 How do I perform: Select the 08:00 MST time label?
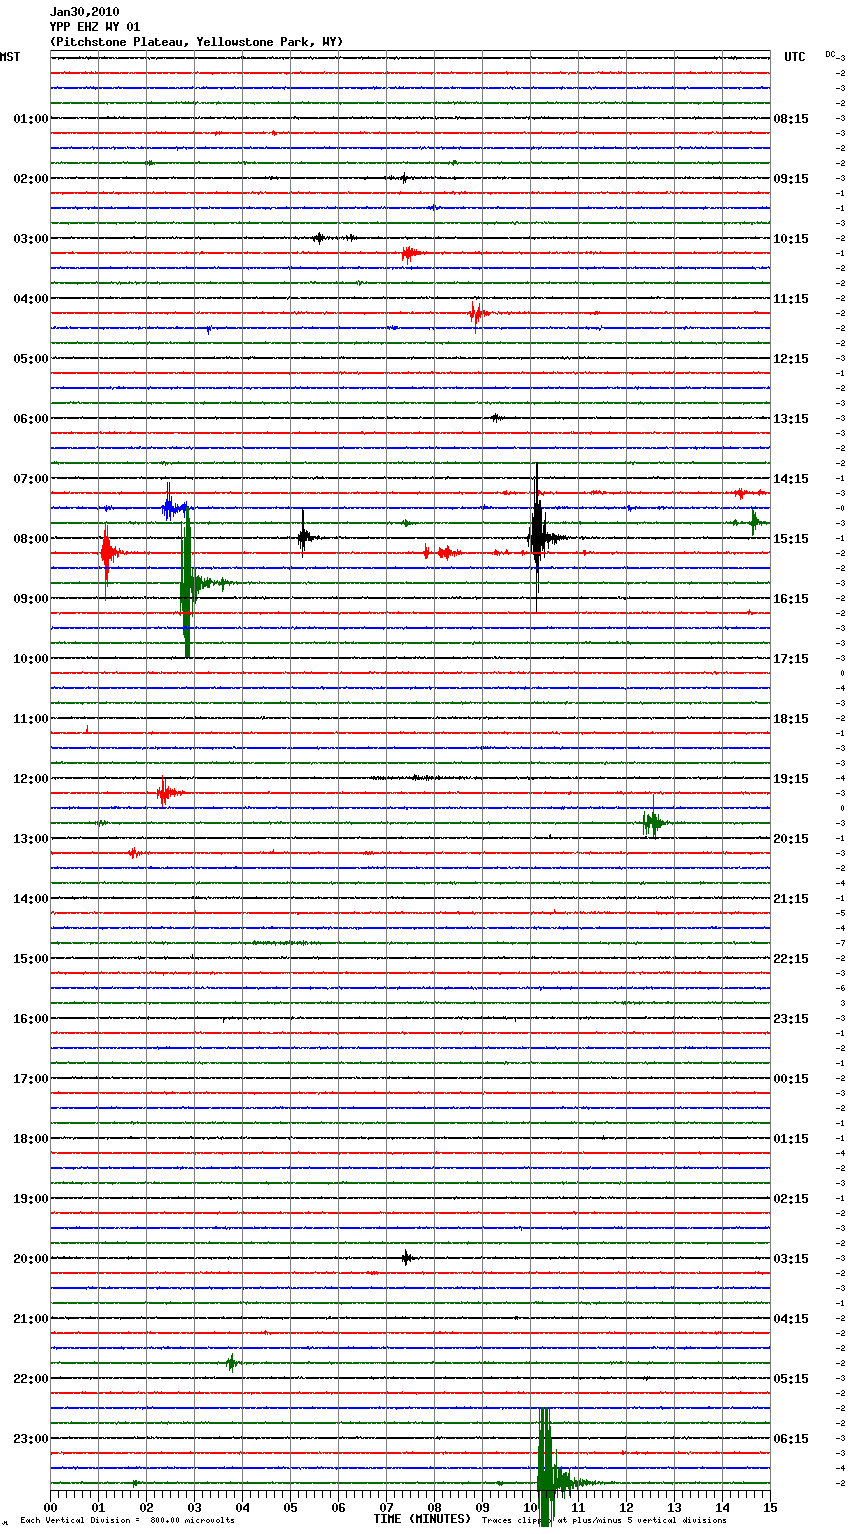coord(30,539)
